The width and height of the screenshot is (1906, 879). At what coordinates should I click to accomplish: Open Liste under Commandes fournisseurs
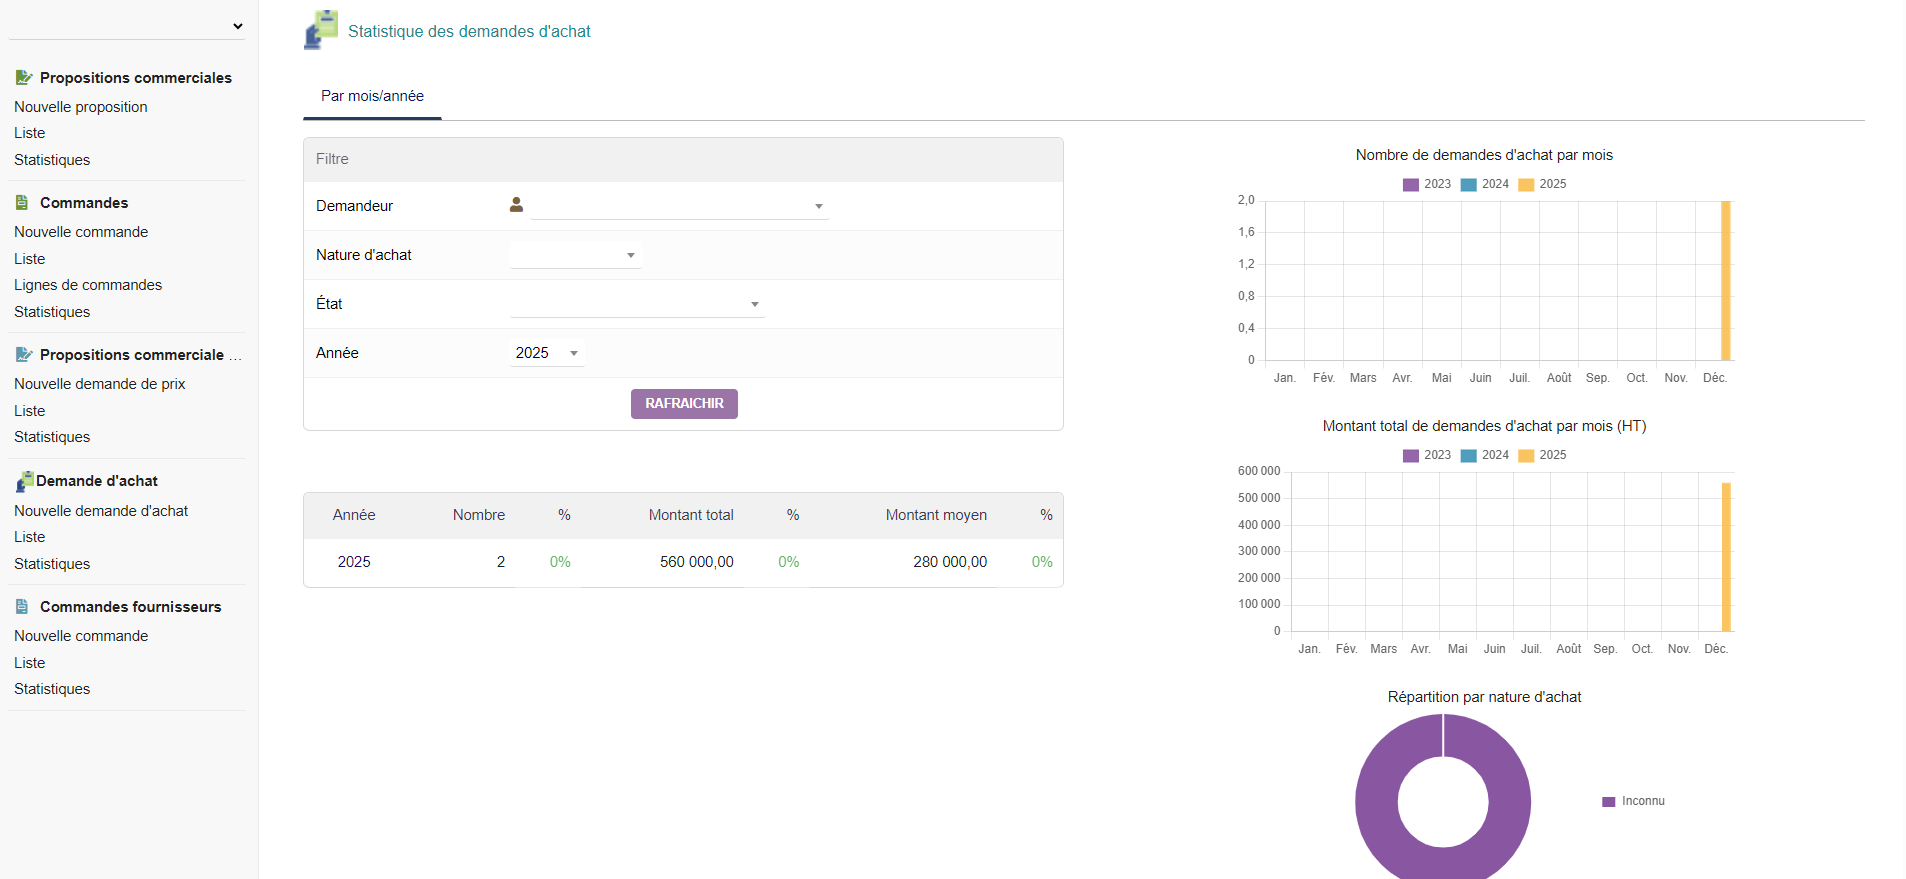30,663
